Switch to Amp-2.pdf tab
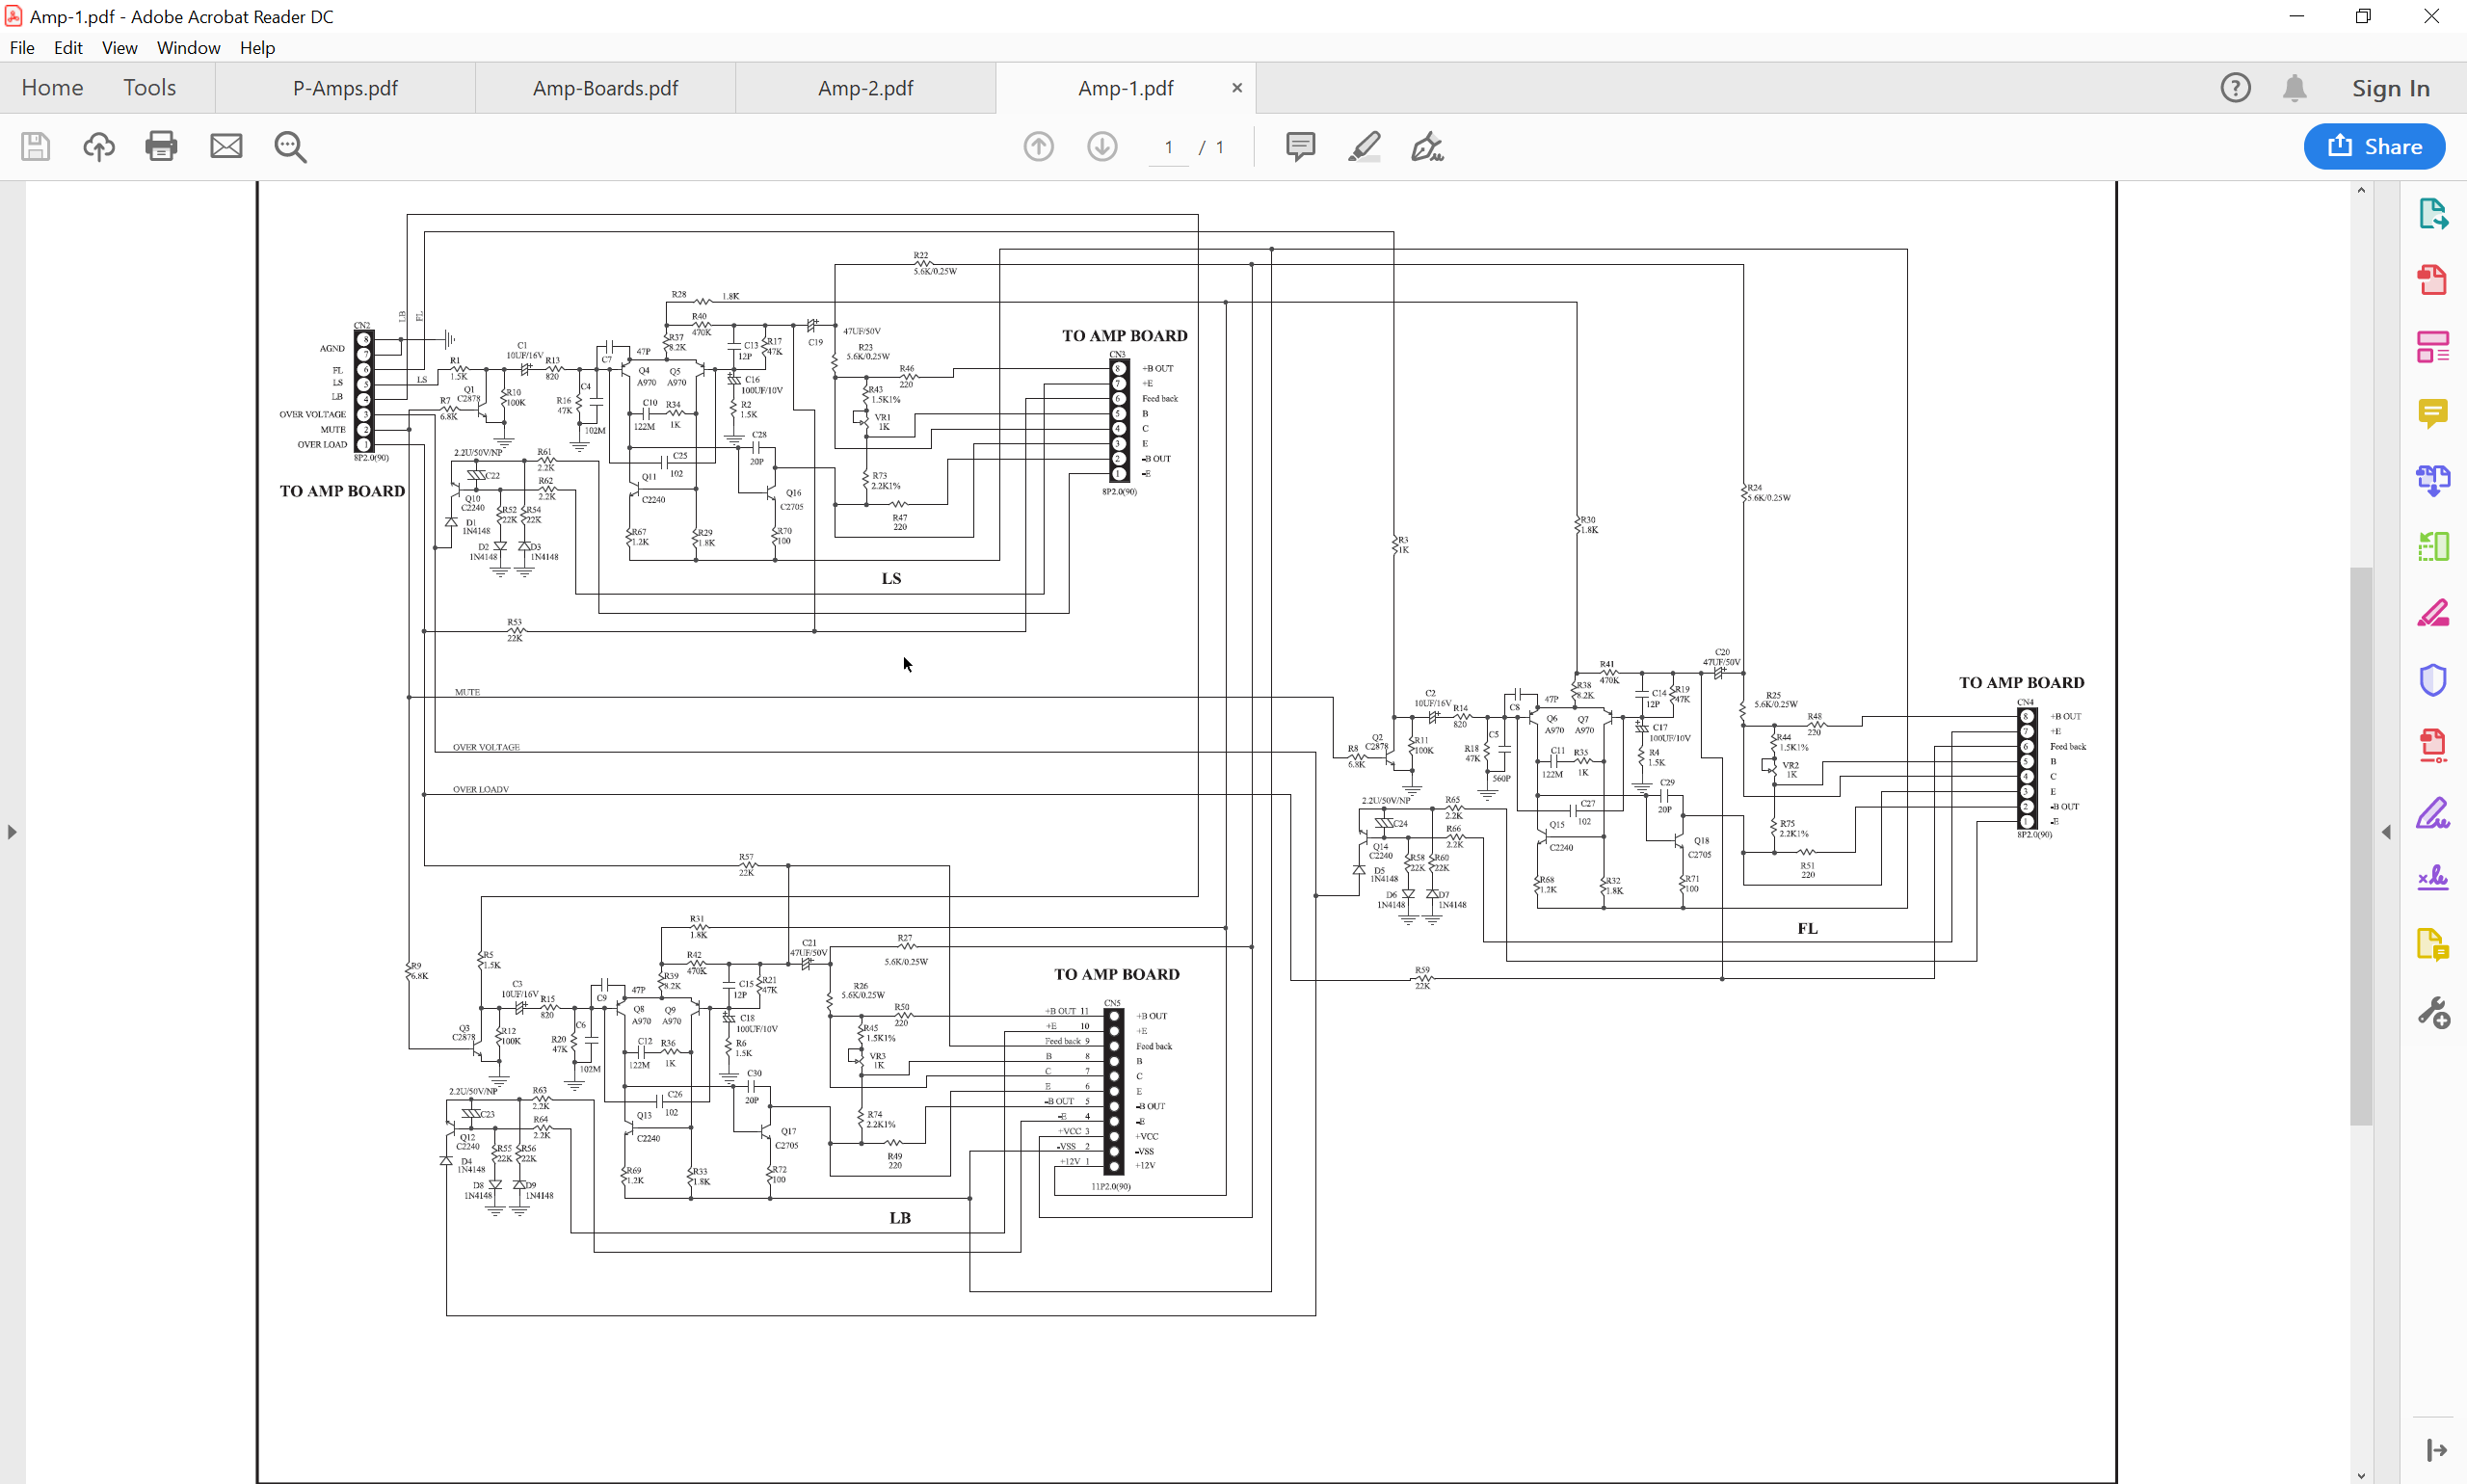This screenshot has width=2467, height=1484. pos(865,88)
